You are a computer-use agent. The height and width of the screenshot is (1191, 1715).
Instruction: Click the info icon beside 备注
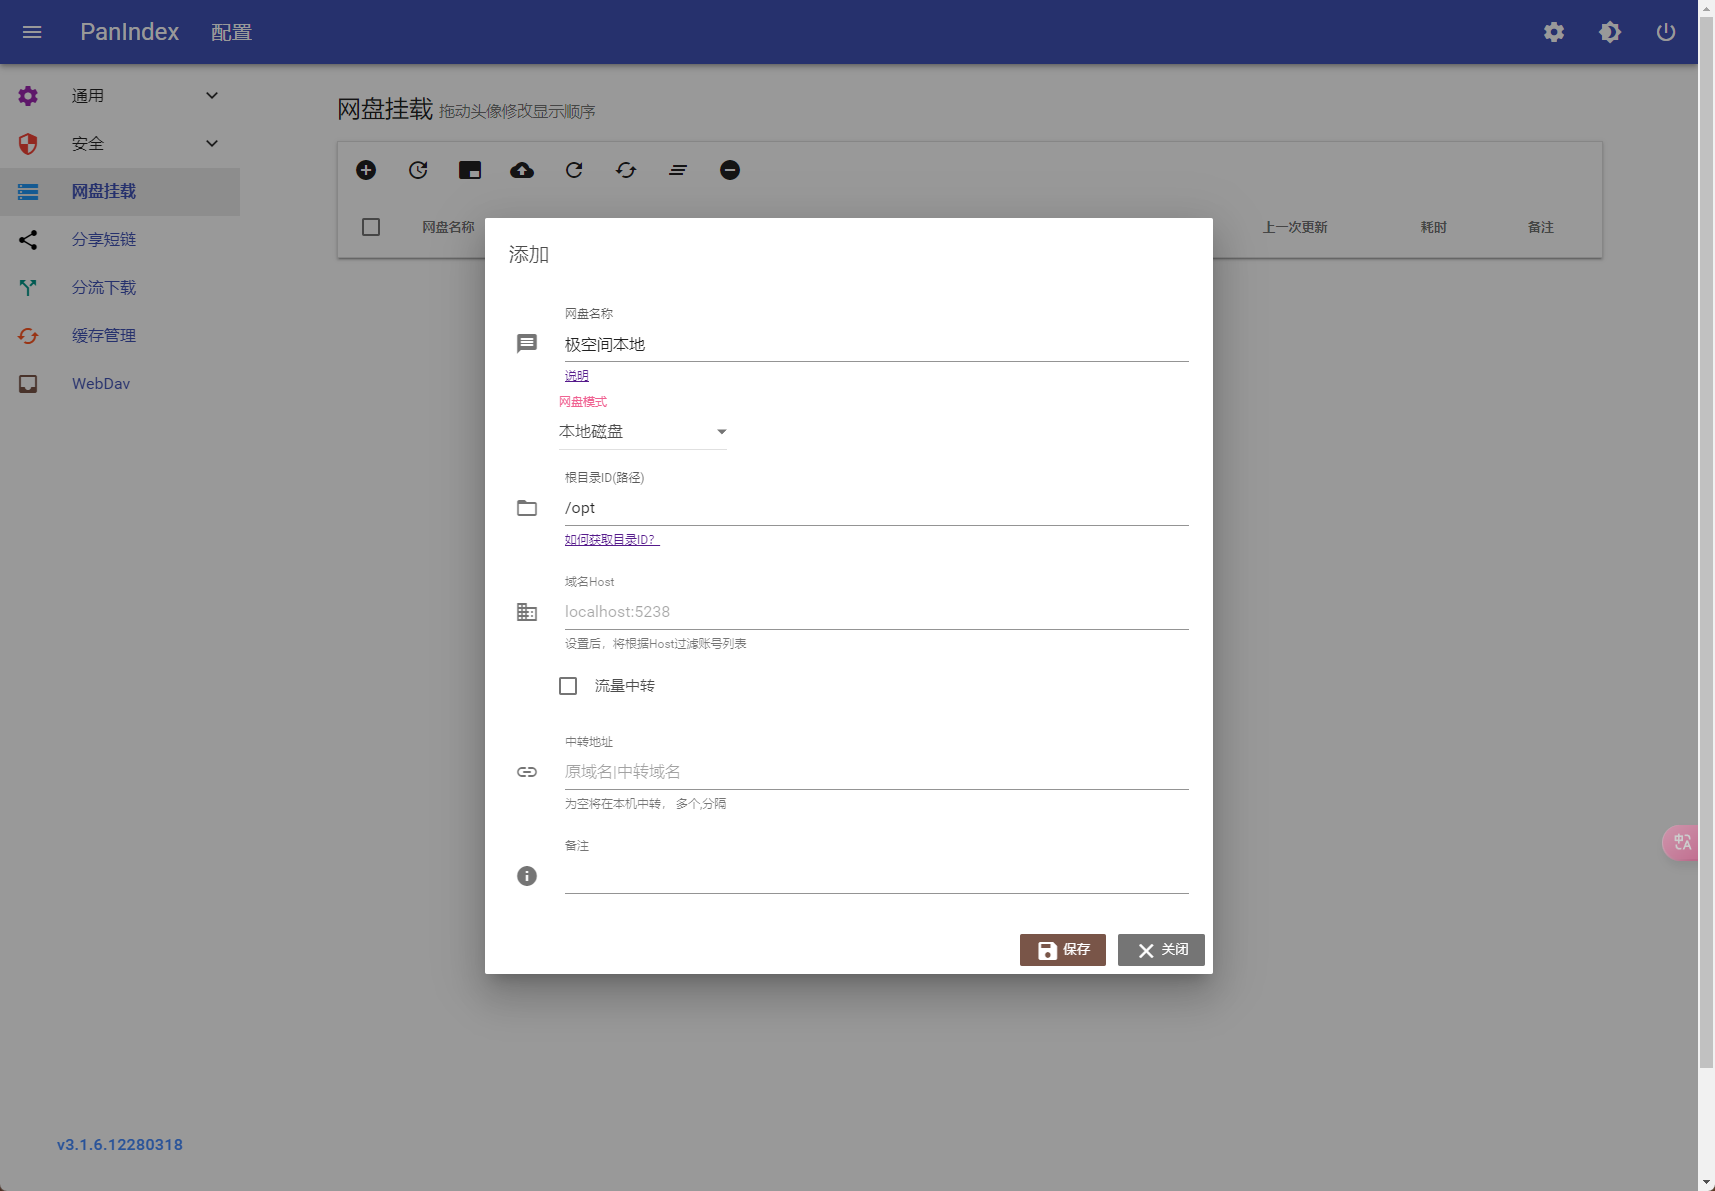pos(527,876)
